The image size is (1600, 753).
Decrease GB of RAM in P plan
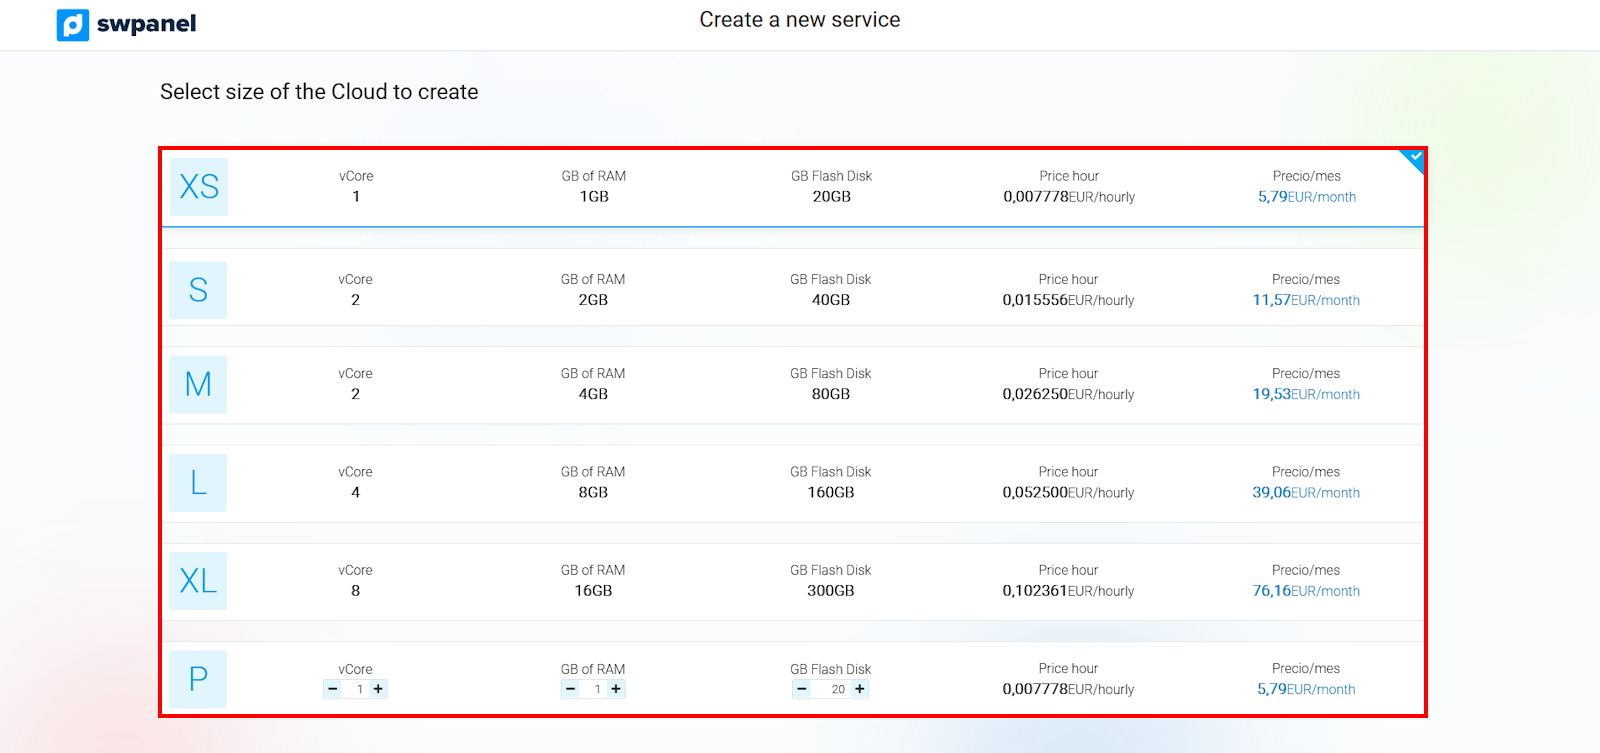(570, 689)
